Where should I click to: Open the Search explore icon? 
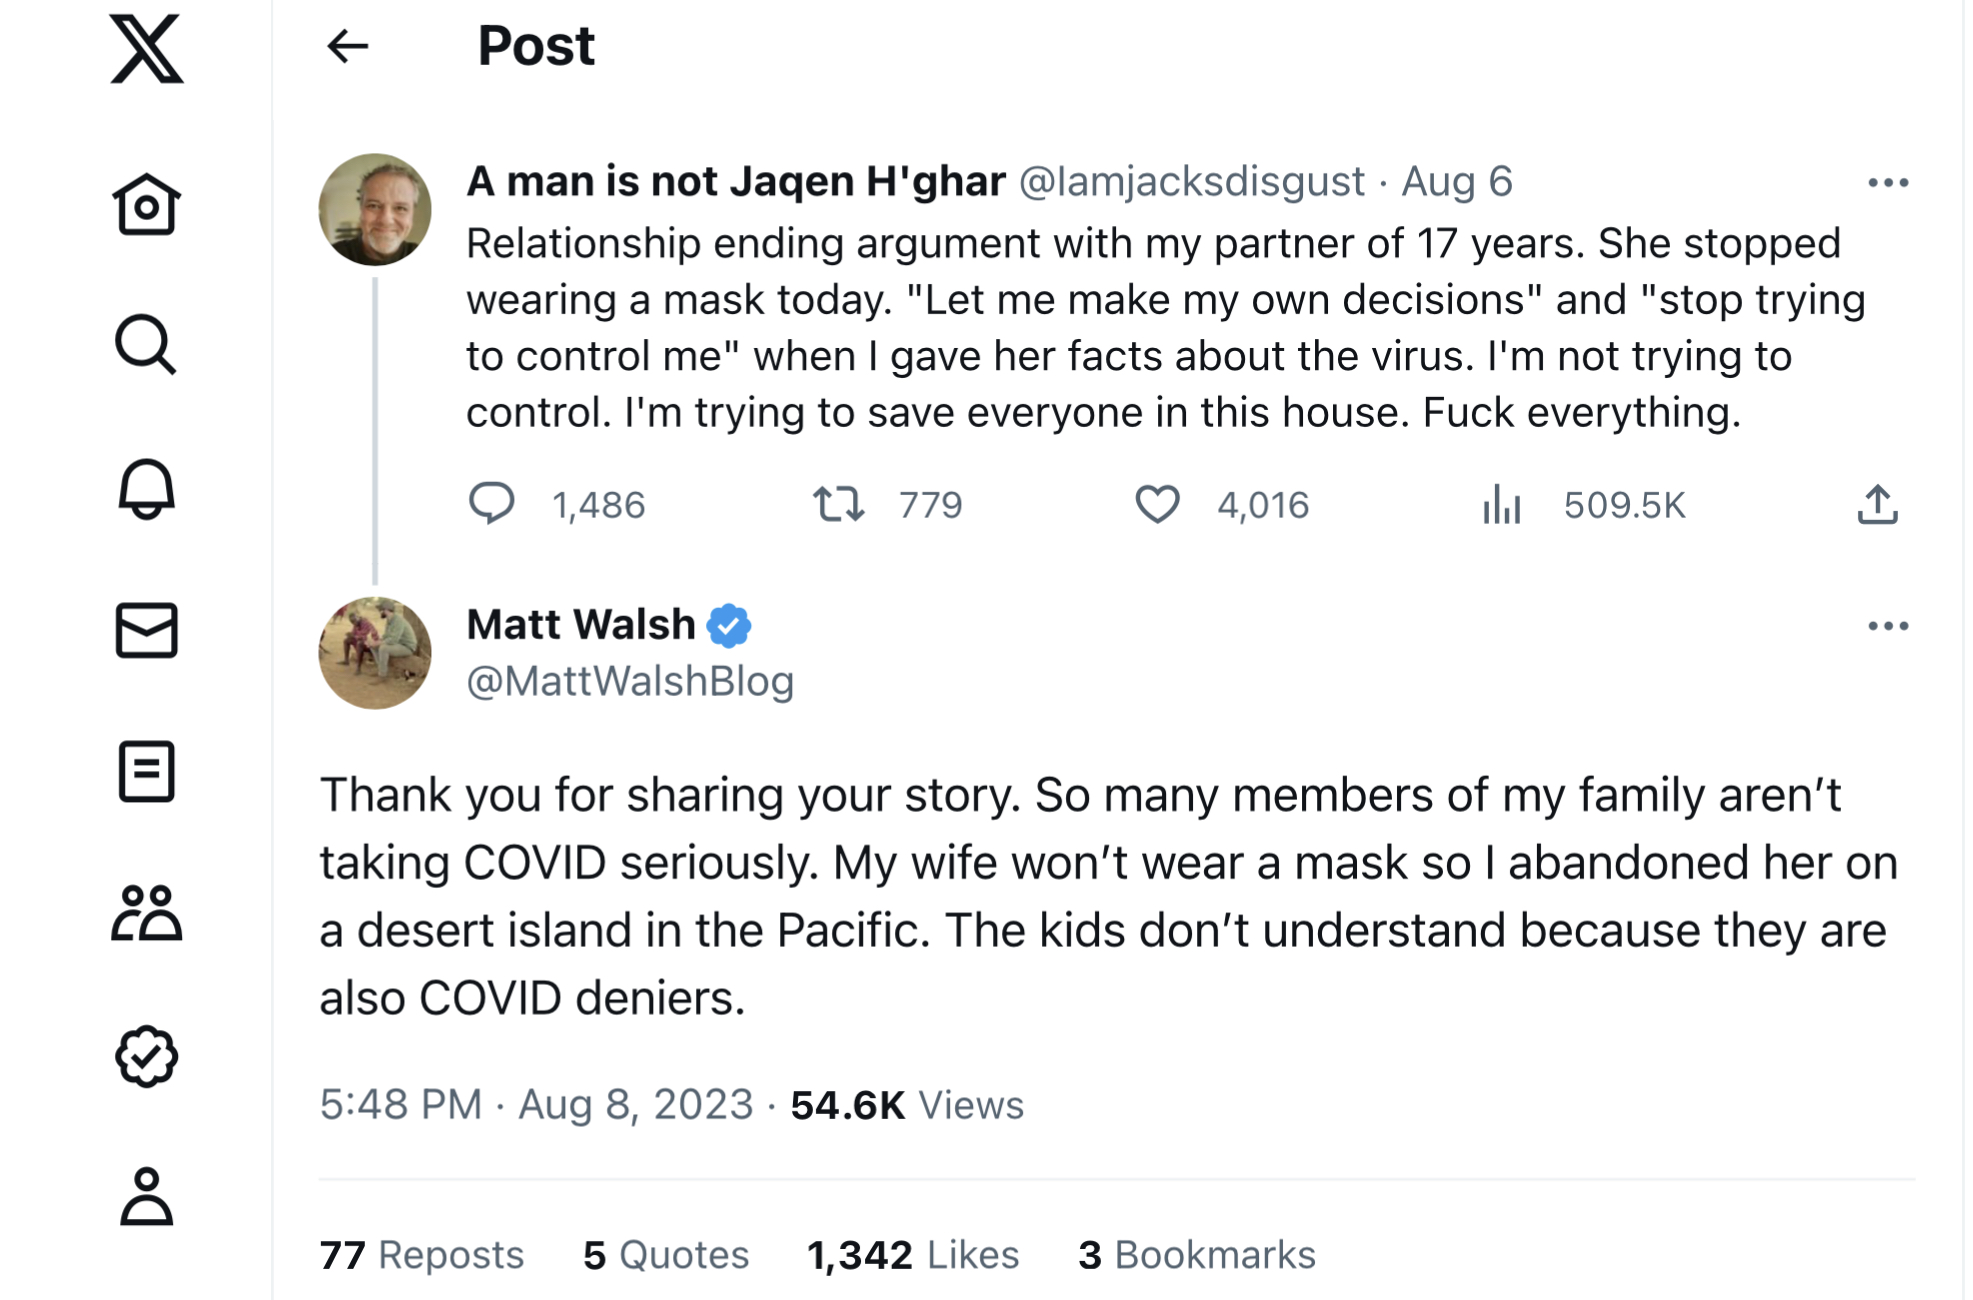[146, 345]
